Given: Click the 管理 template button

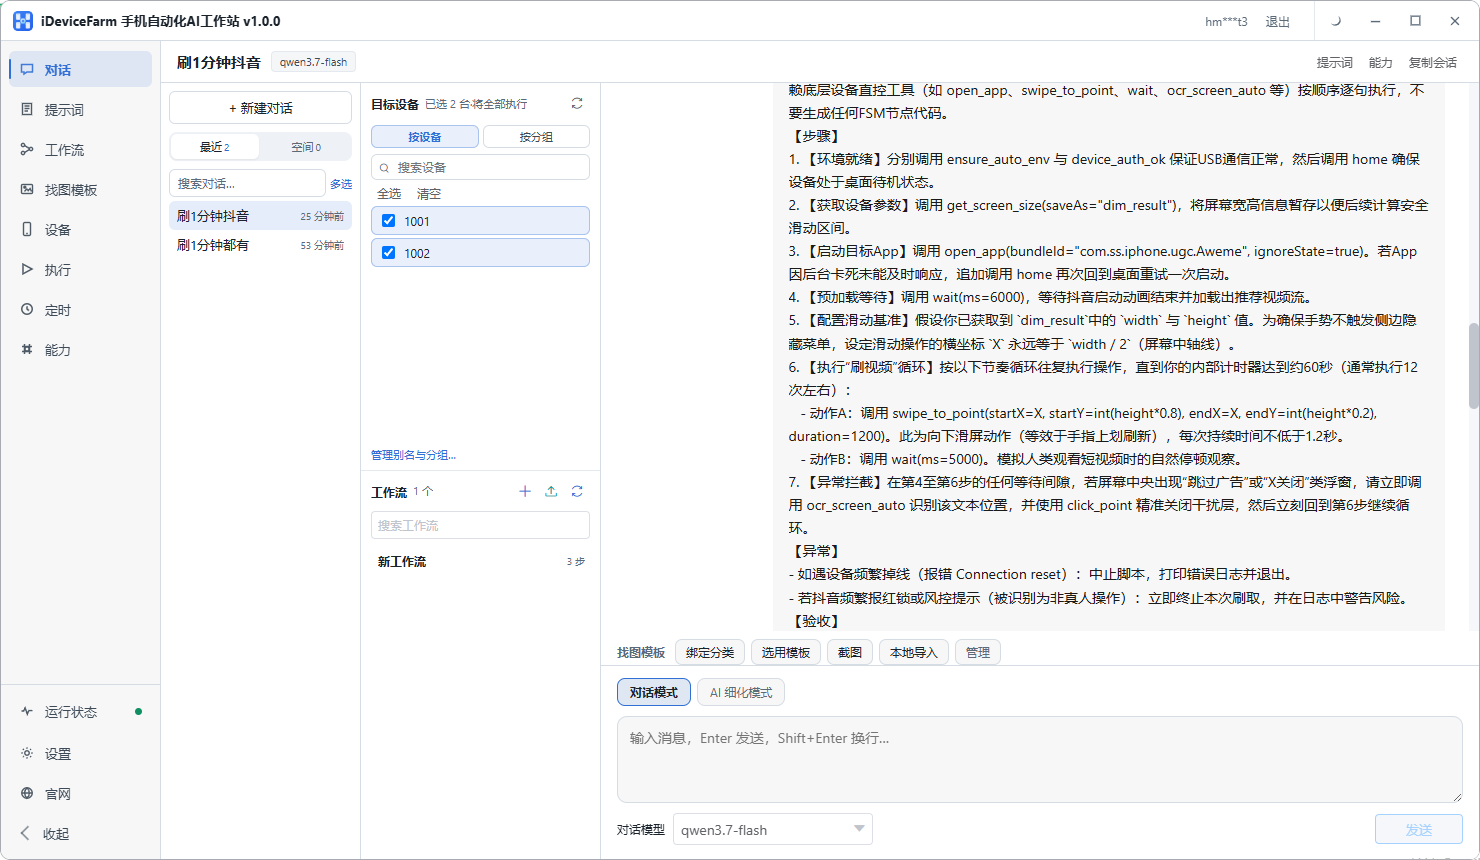Looking at the screenshot, I should coord(978,652).
